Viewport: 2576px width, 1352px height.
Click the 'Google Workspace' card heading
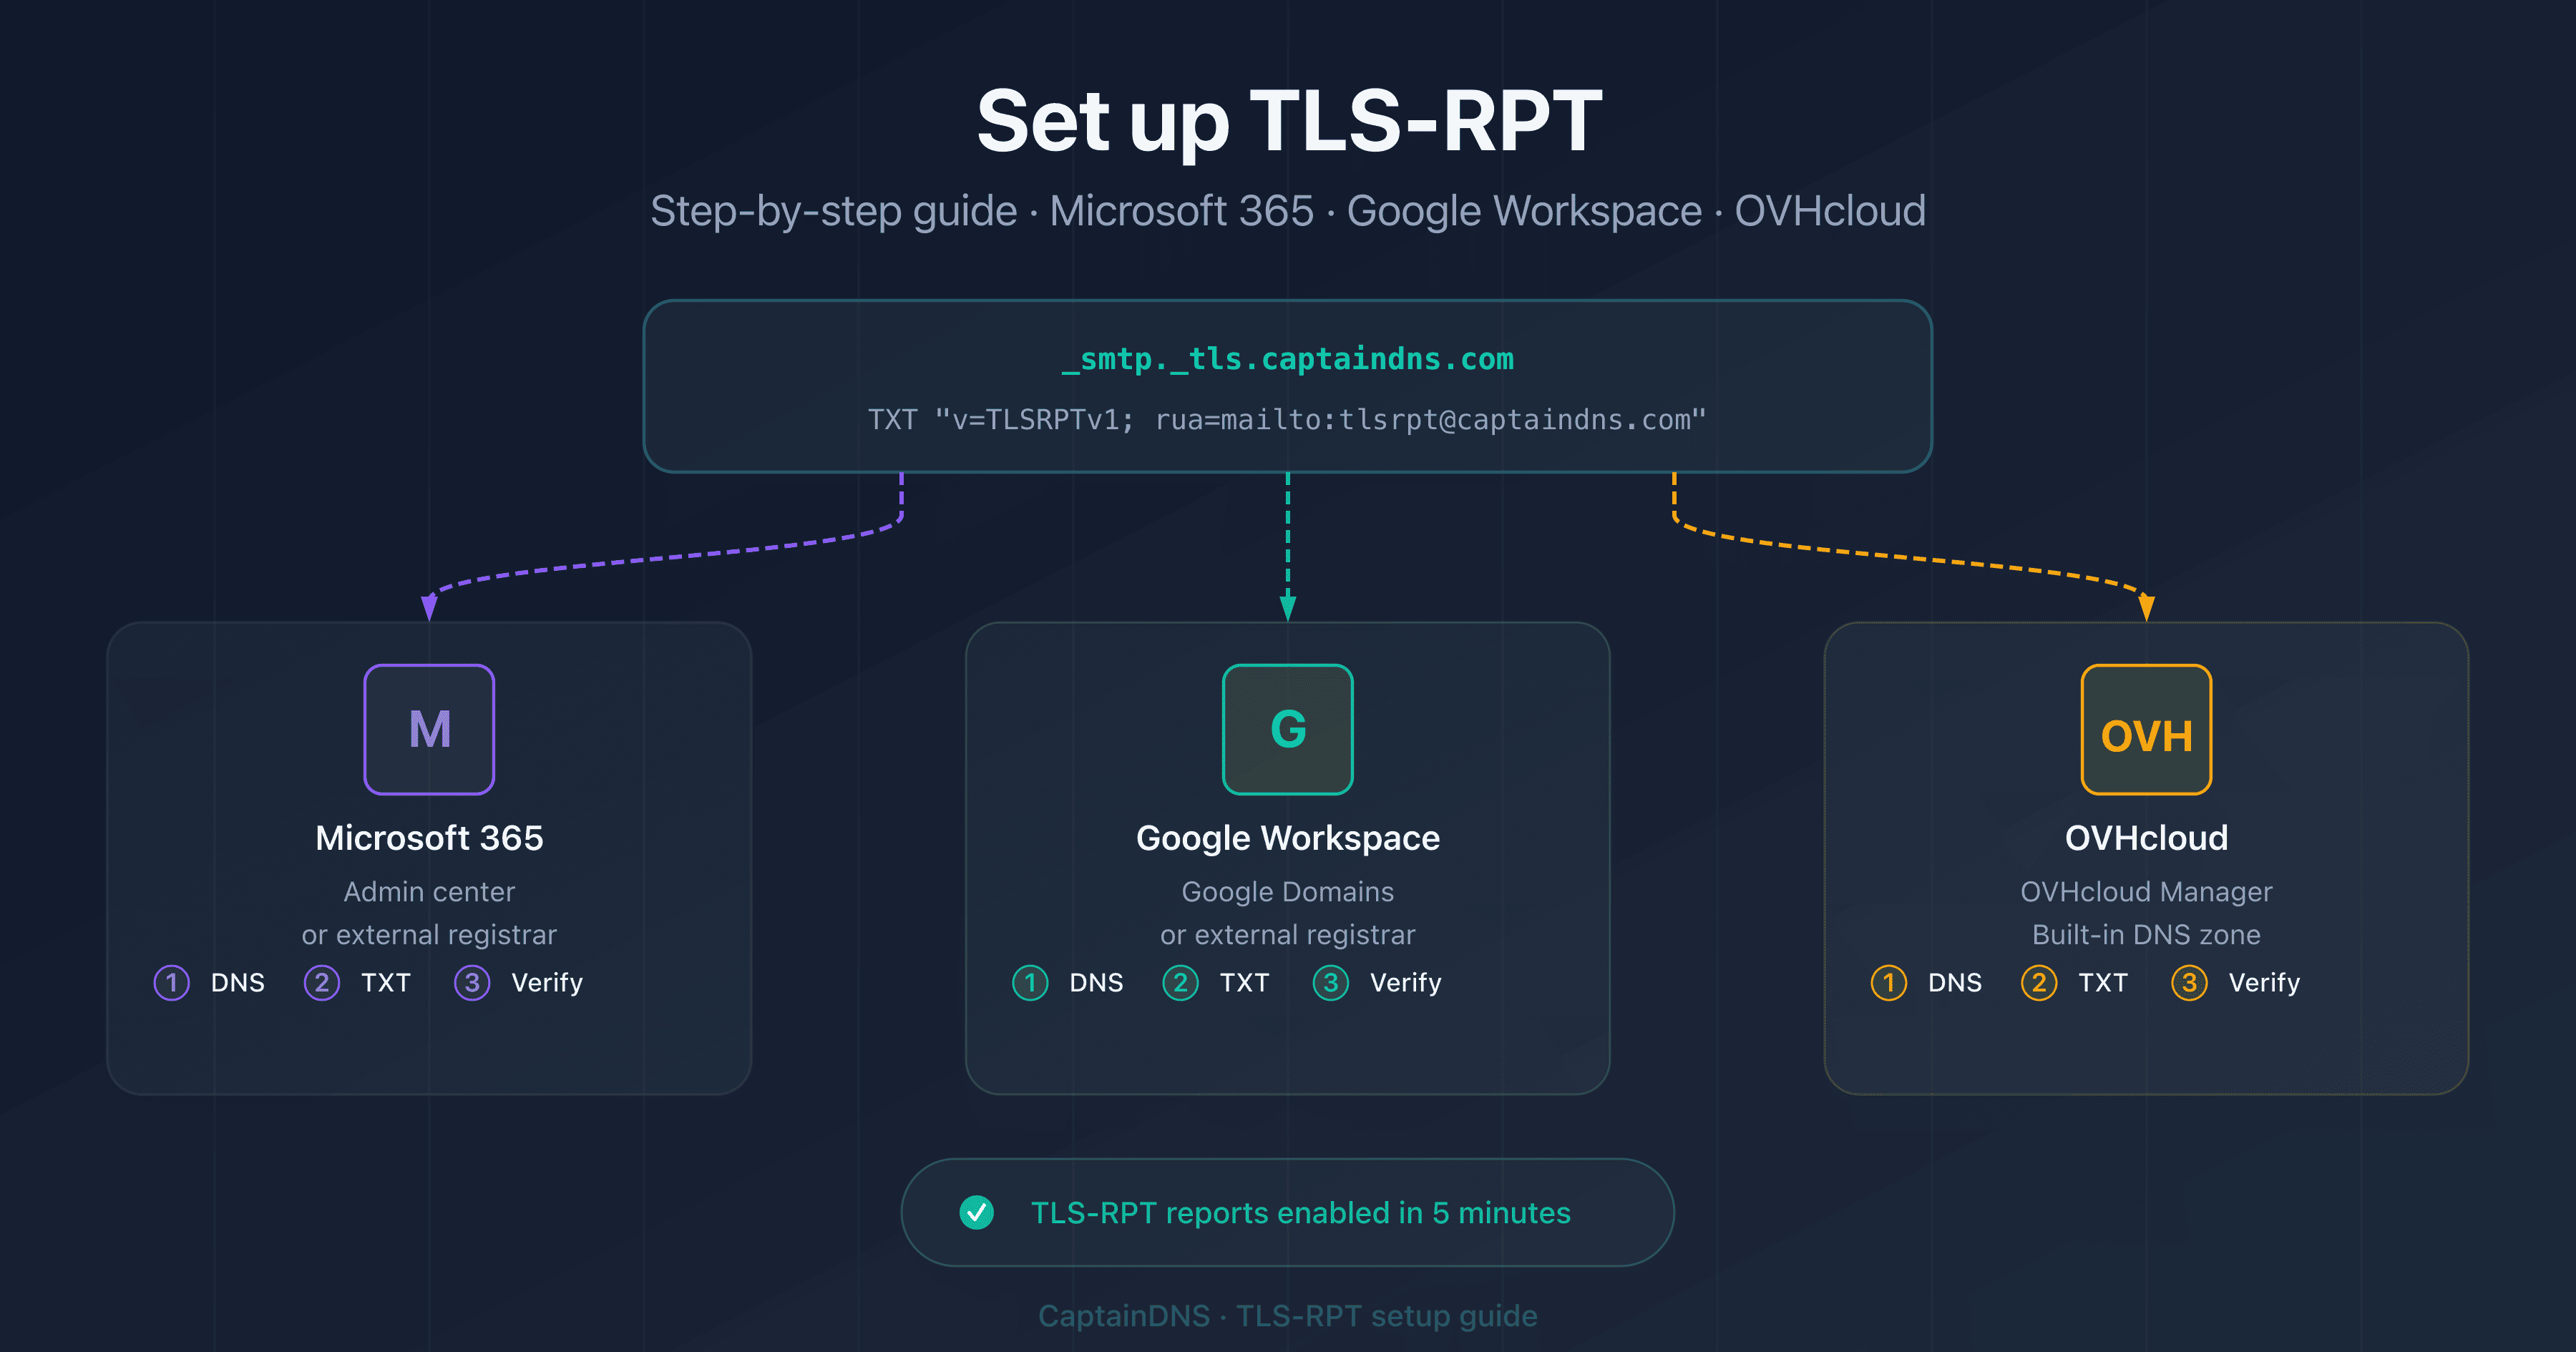click(x=1288, y=838)
